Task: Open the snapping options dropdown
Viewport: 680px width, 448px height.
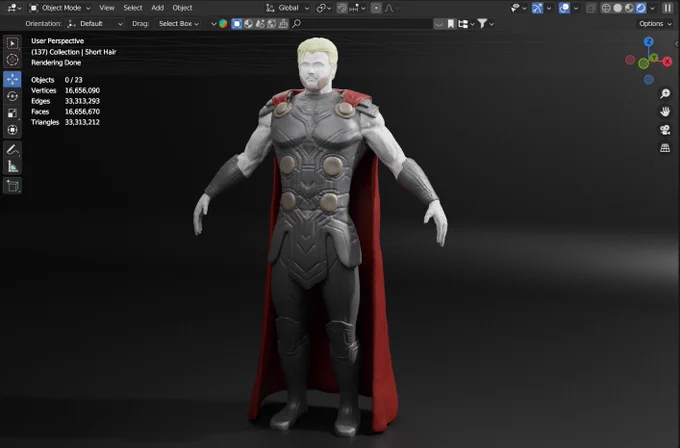Action: pos(357,8)
